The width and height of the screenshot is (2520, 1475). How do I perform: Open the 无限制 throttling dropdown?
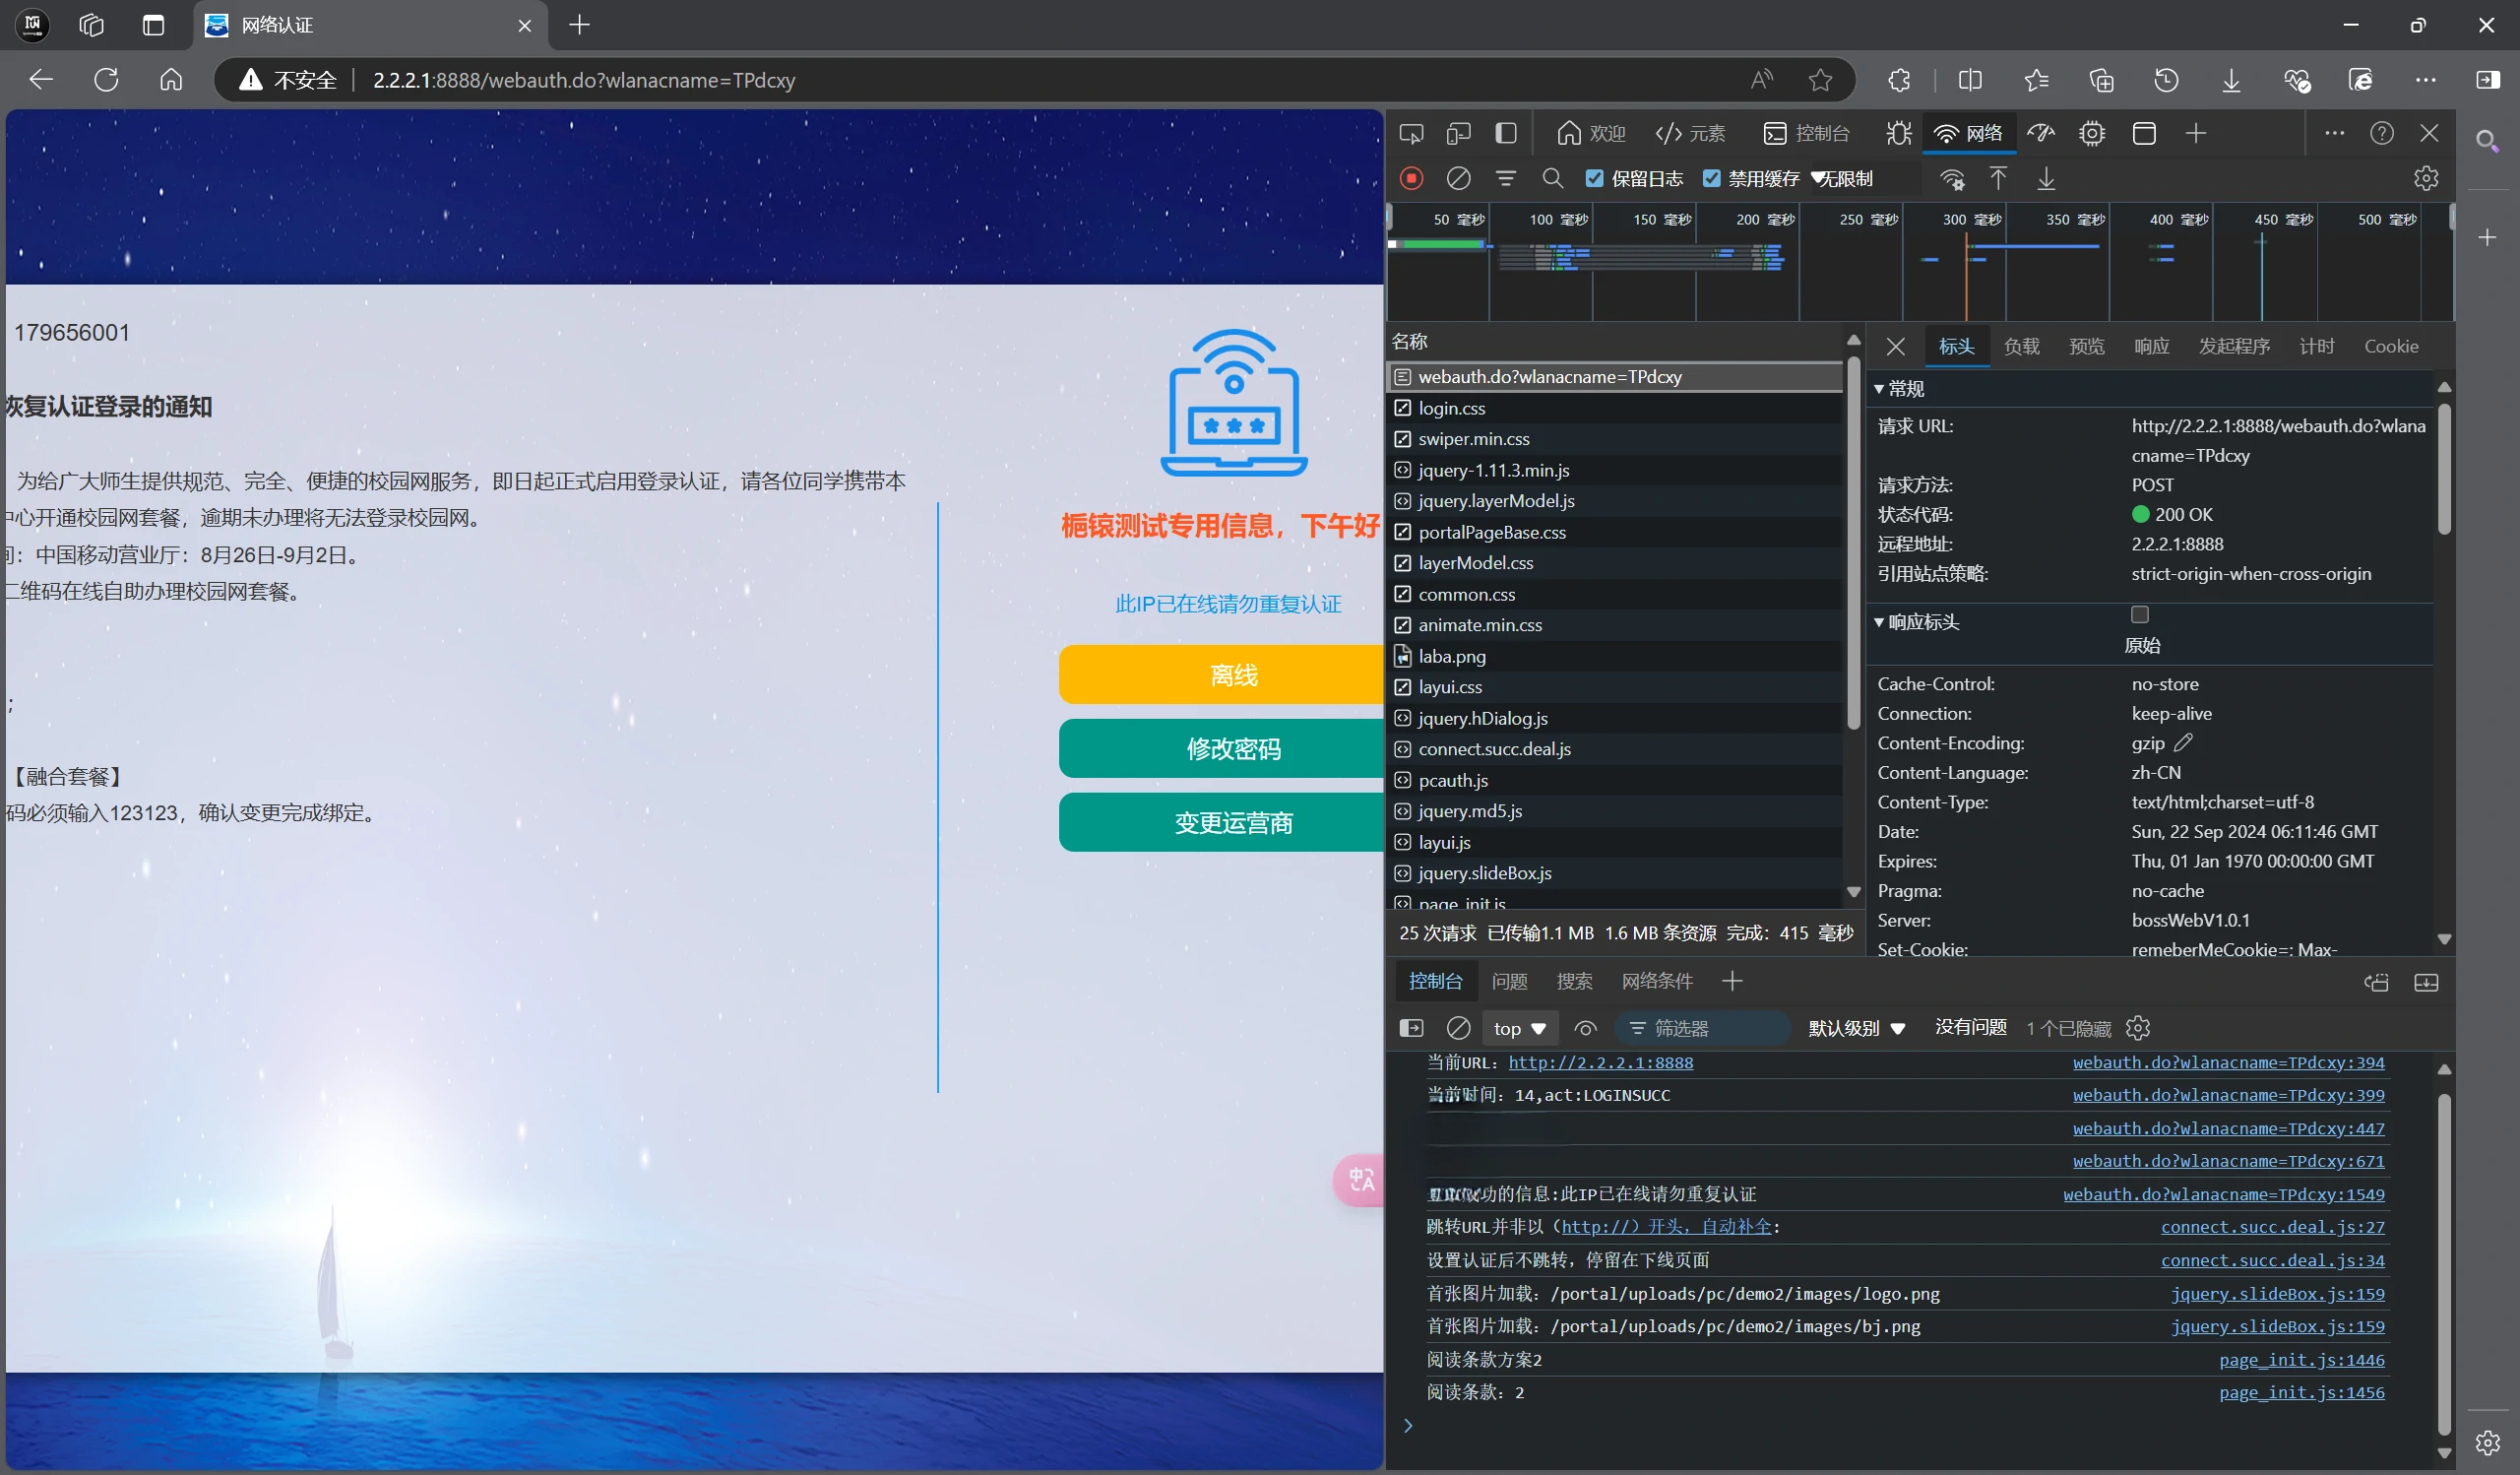click(1845, 178)
